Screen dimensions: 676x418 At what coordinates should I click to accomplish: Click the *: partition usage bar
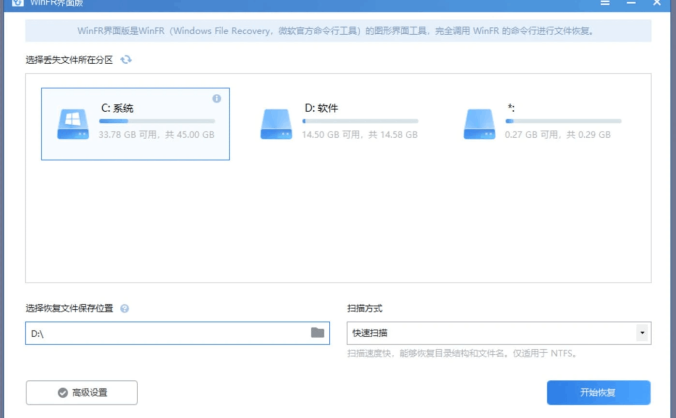click(x=563, y=121)
